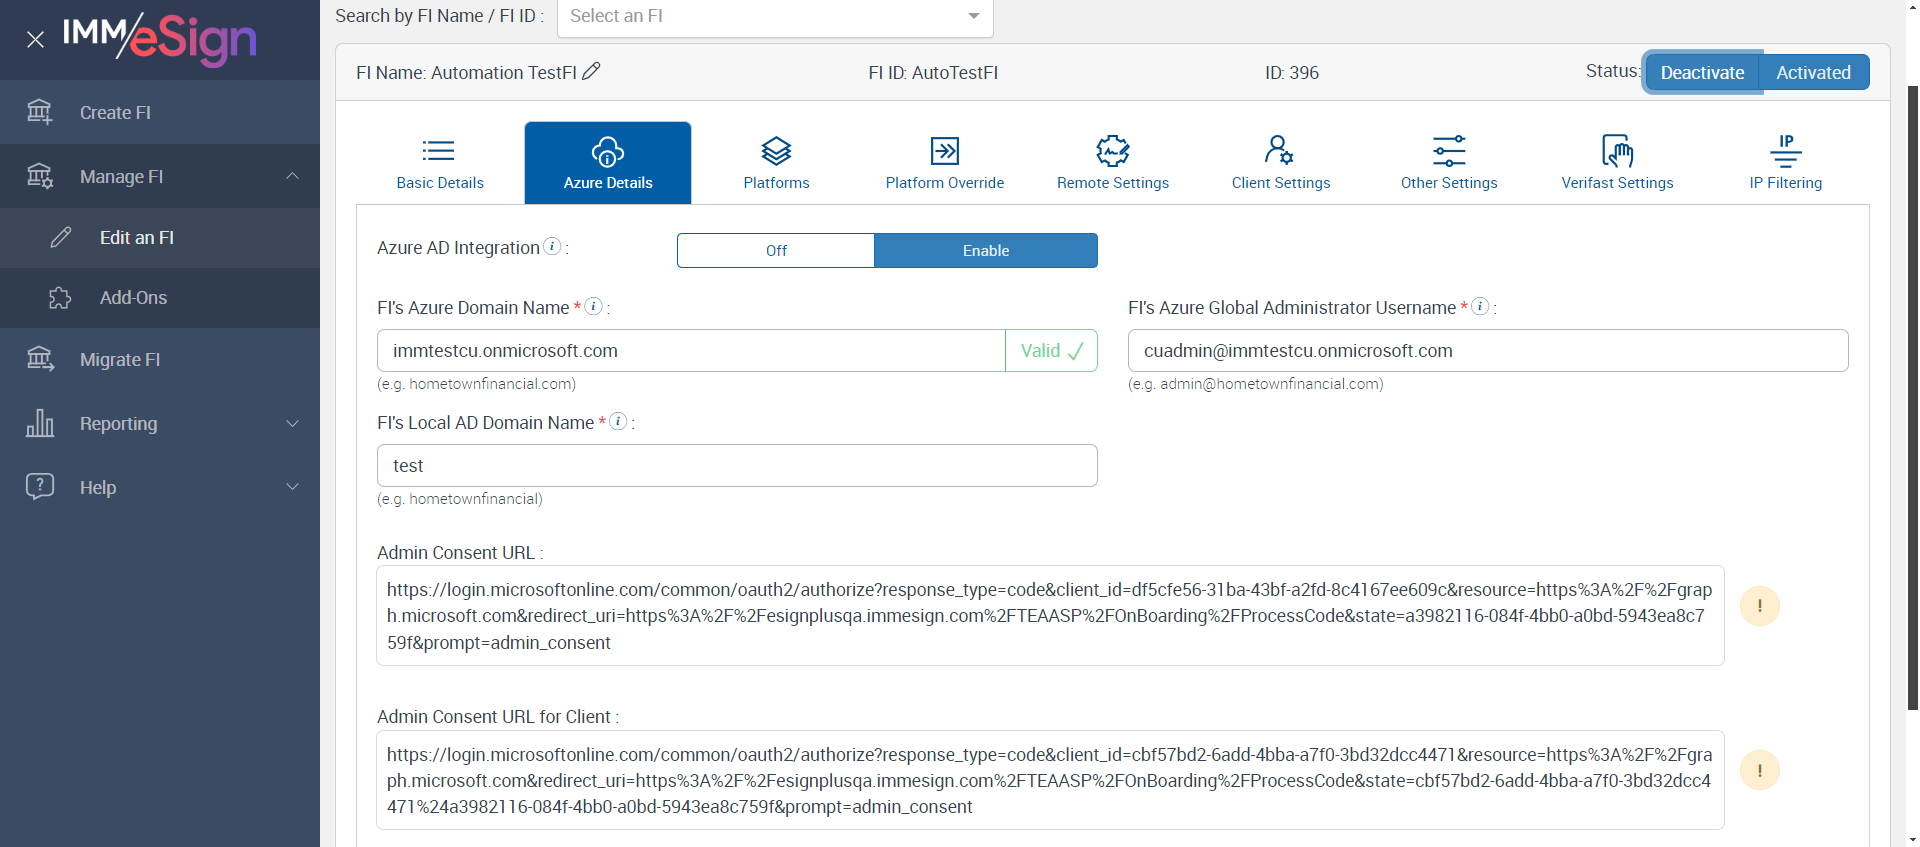The width and height of the screenshot is (1920, 847).
Task: Click the Azure Details cloud icon
Action: 608,152
